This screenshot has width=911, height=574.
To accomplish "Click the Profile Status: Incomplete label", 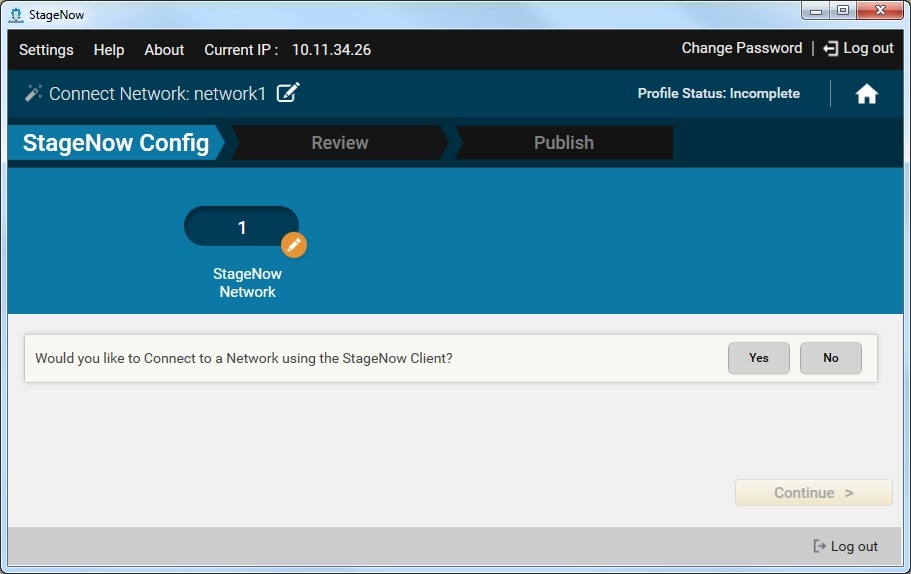I will tap(718, 94).
